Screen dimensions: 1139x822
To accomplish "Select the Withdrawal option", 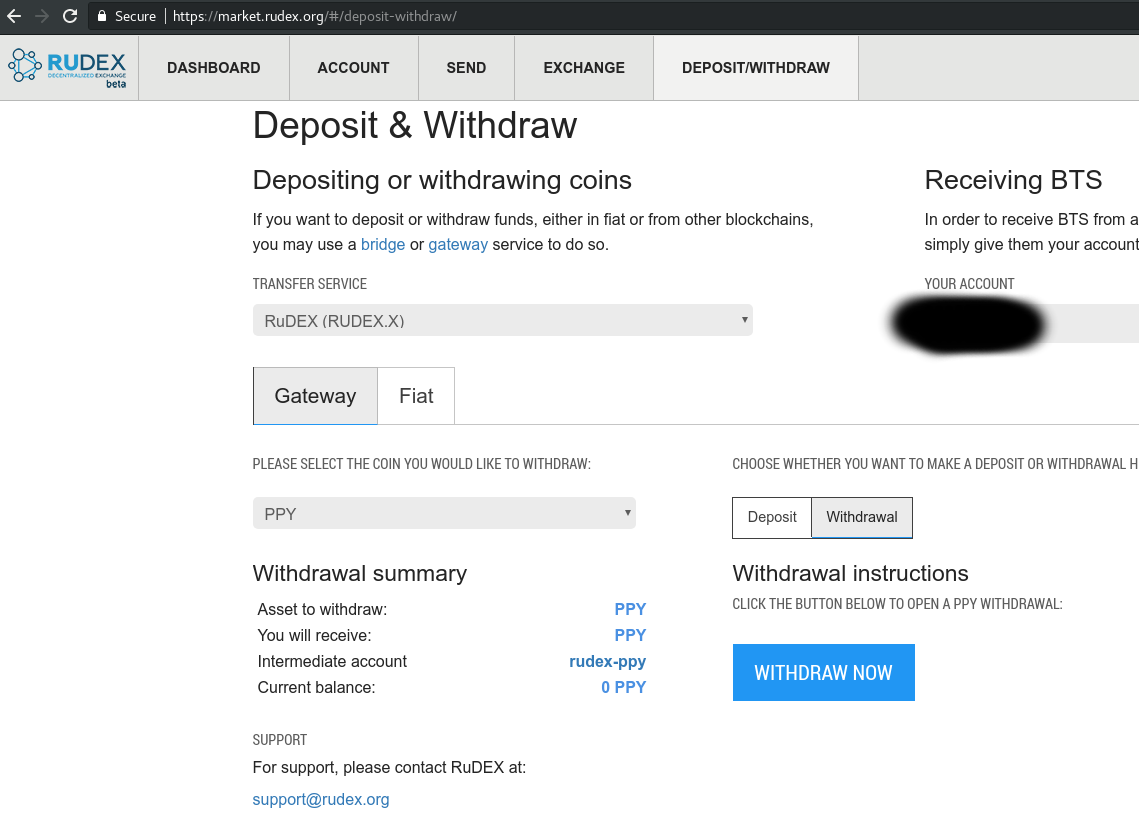I will click(862, 517).
